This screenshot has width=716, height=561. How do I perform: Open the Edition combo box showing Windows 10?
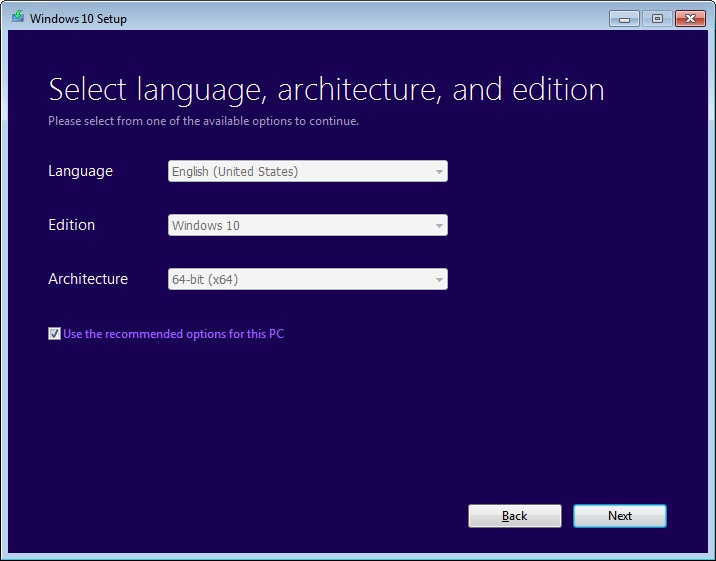pyautogui.click(x=300, y=225)
